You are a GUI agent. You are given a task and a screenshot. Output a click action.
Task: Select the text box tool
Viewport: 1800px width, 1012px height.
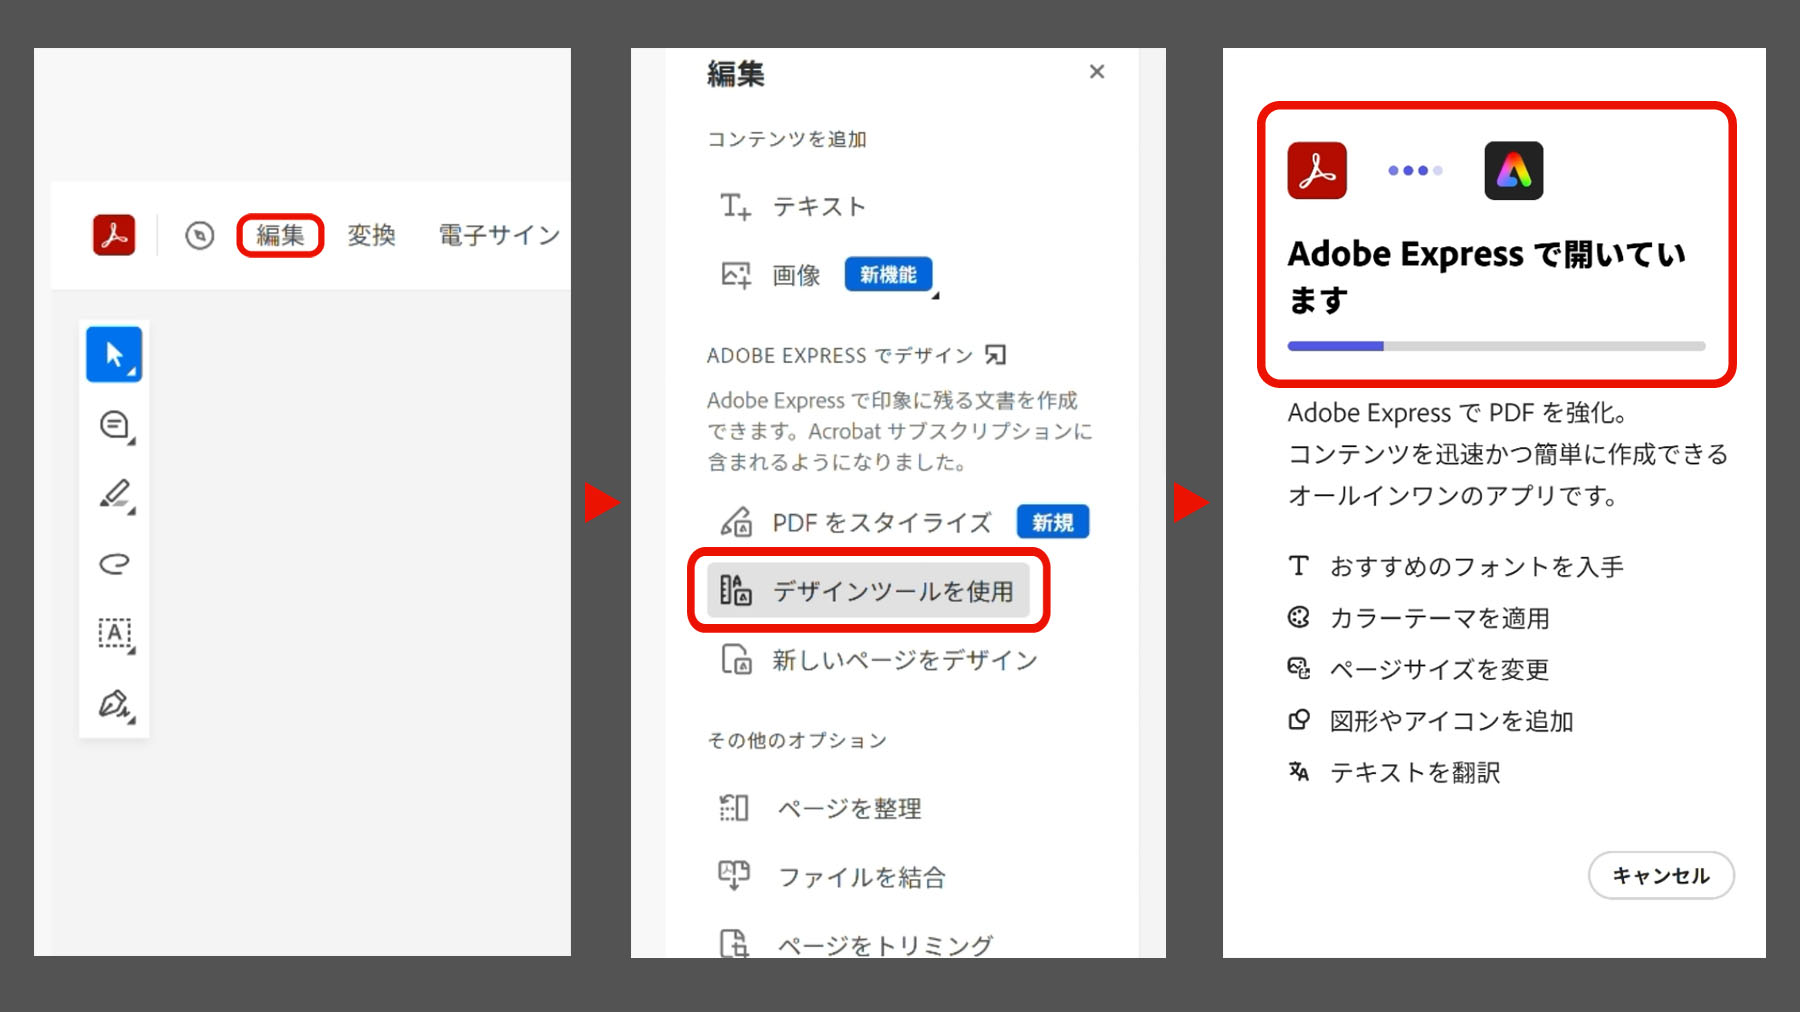(115, 633)
